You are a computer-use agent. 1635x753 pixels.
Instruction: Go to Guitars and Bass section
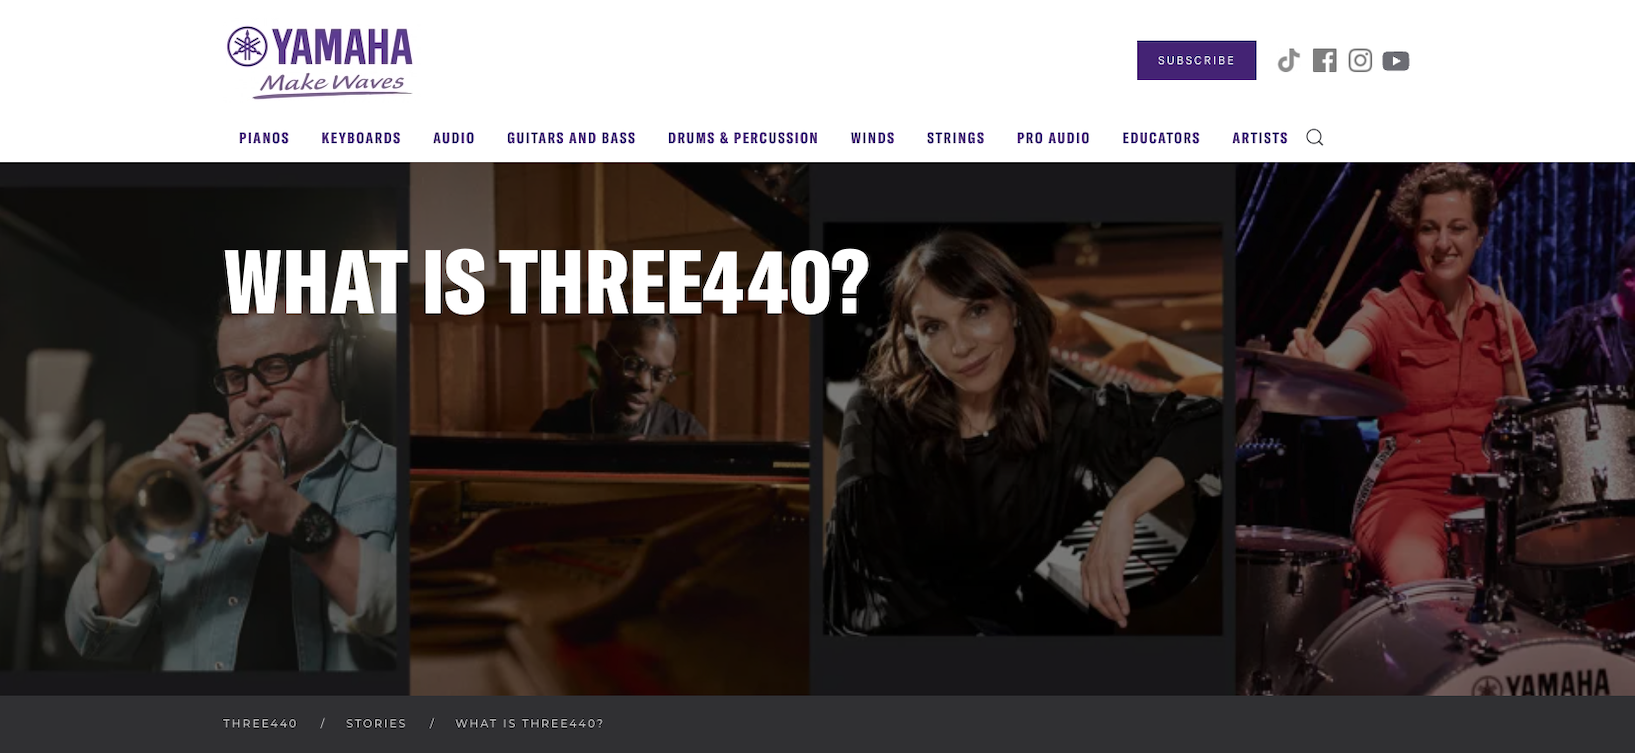[571, 138]
